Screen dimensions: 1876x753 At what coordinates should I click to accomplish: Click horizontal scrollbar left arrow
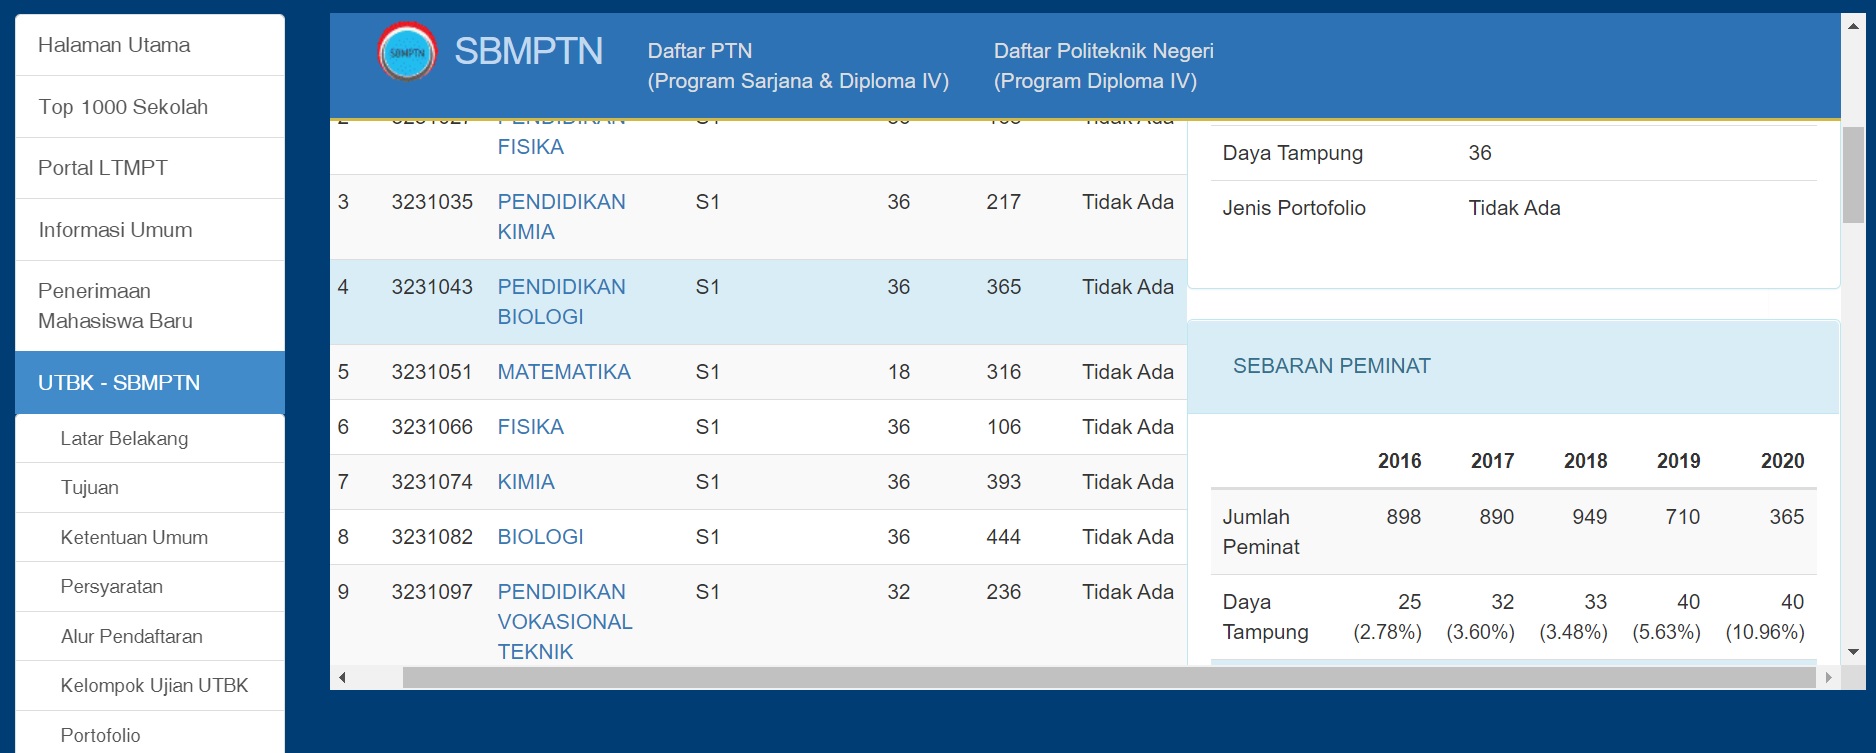(342, 677)
